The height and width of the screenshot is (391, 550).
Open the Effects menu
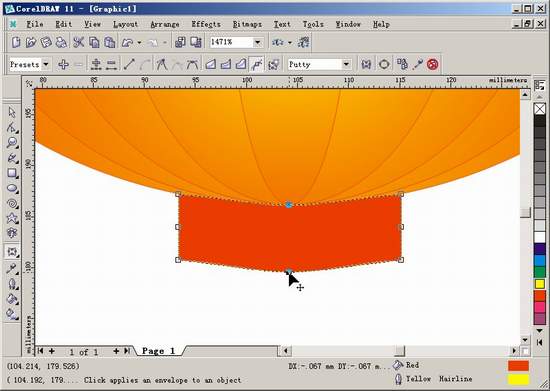click(x=206, y=24)
